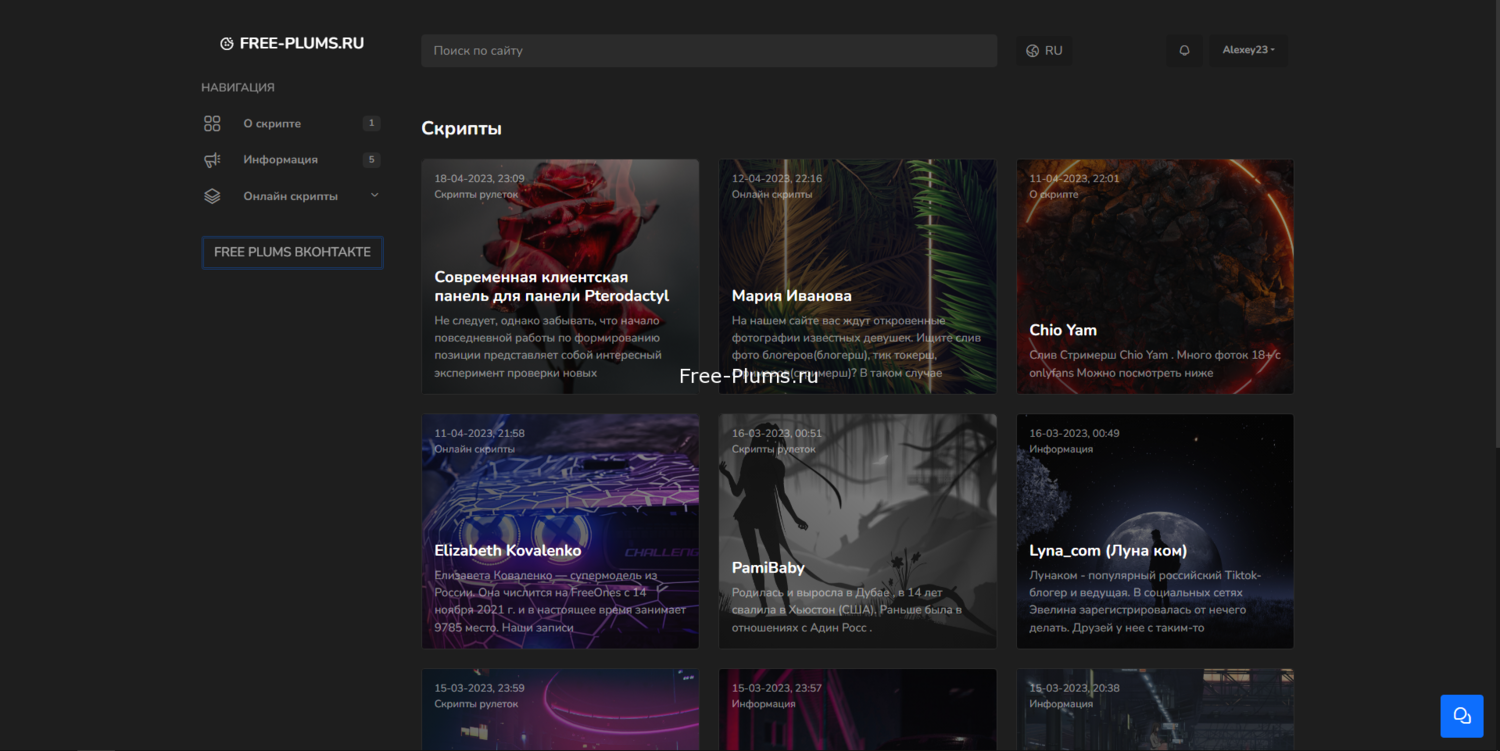Open the card dated 15-03-2023, 20:38

(1155, 710)
